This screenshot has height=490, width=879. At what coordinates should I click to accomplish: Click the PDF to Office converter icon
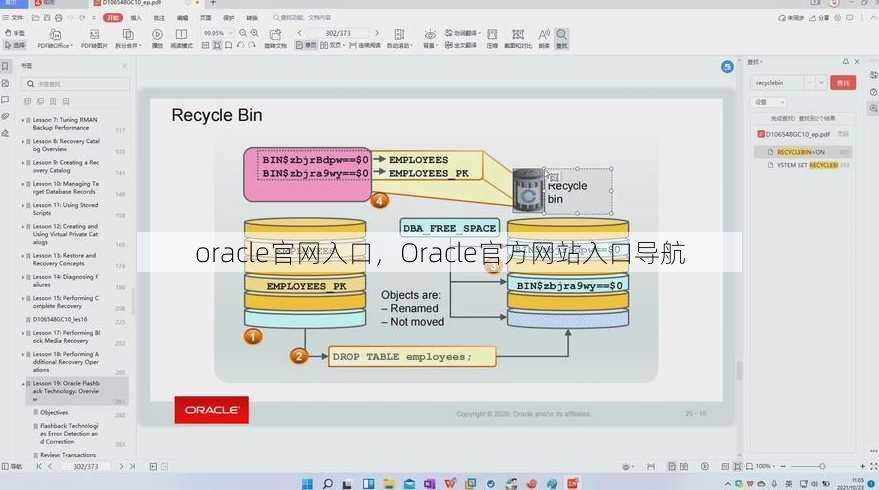click(x=55, y=35)
